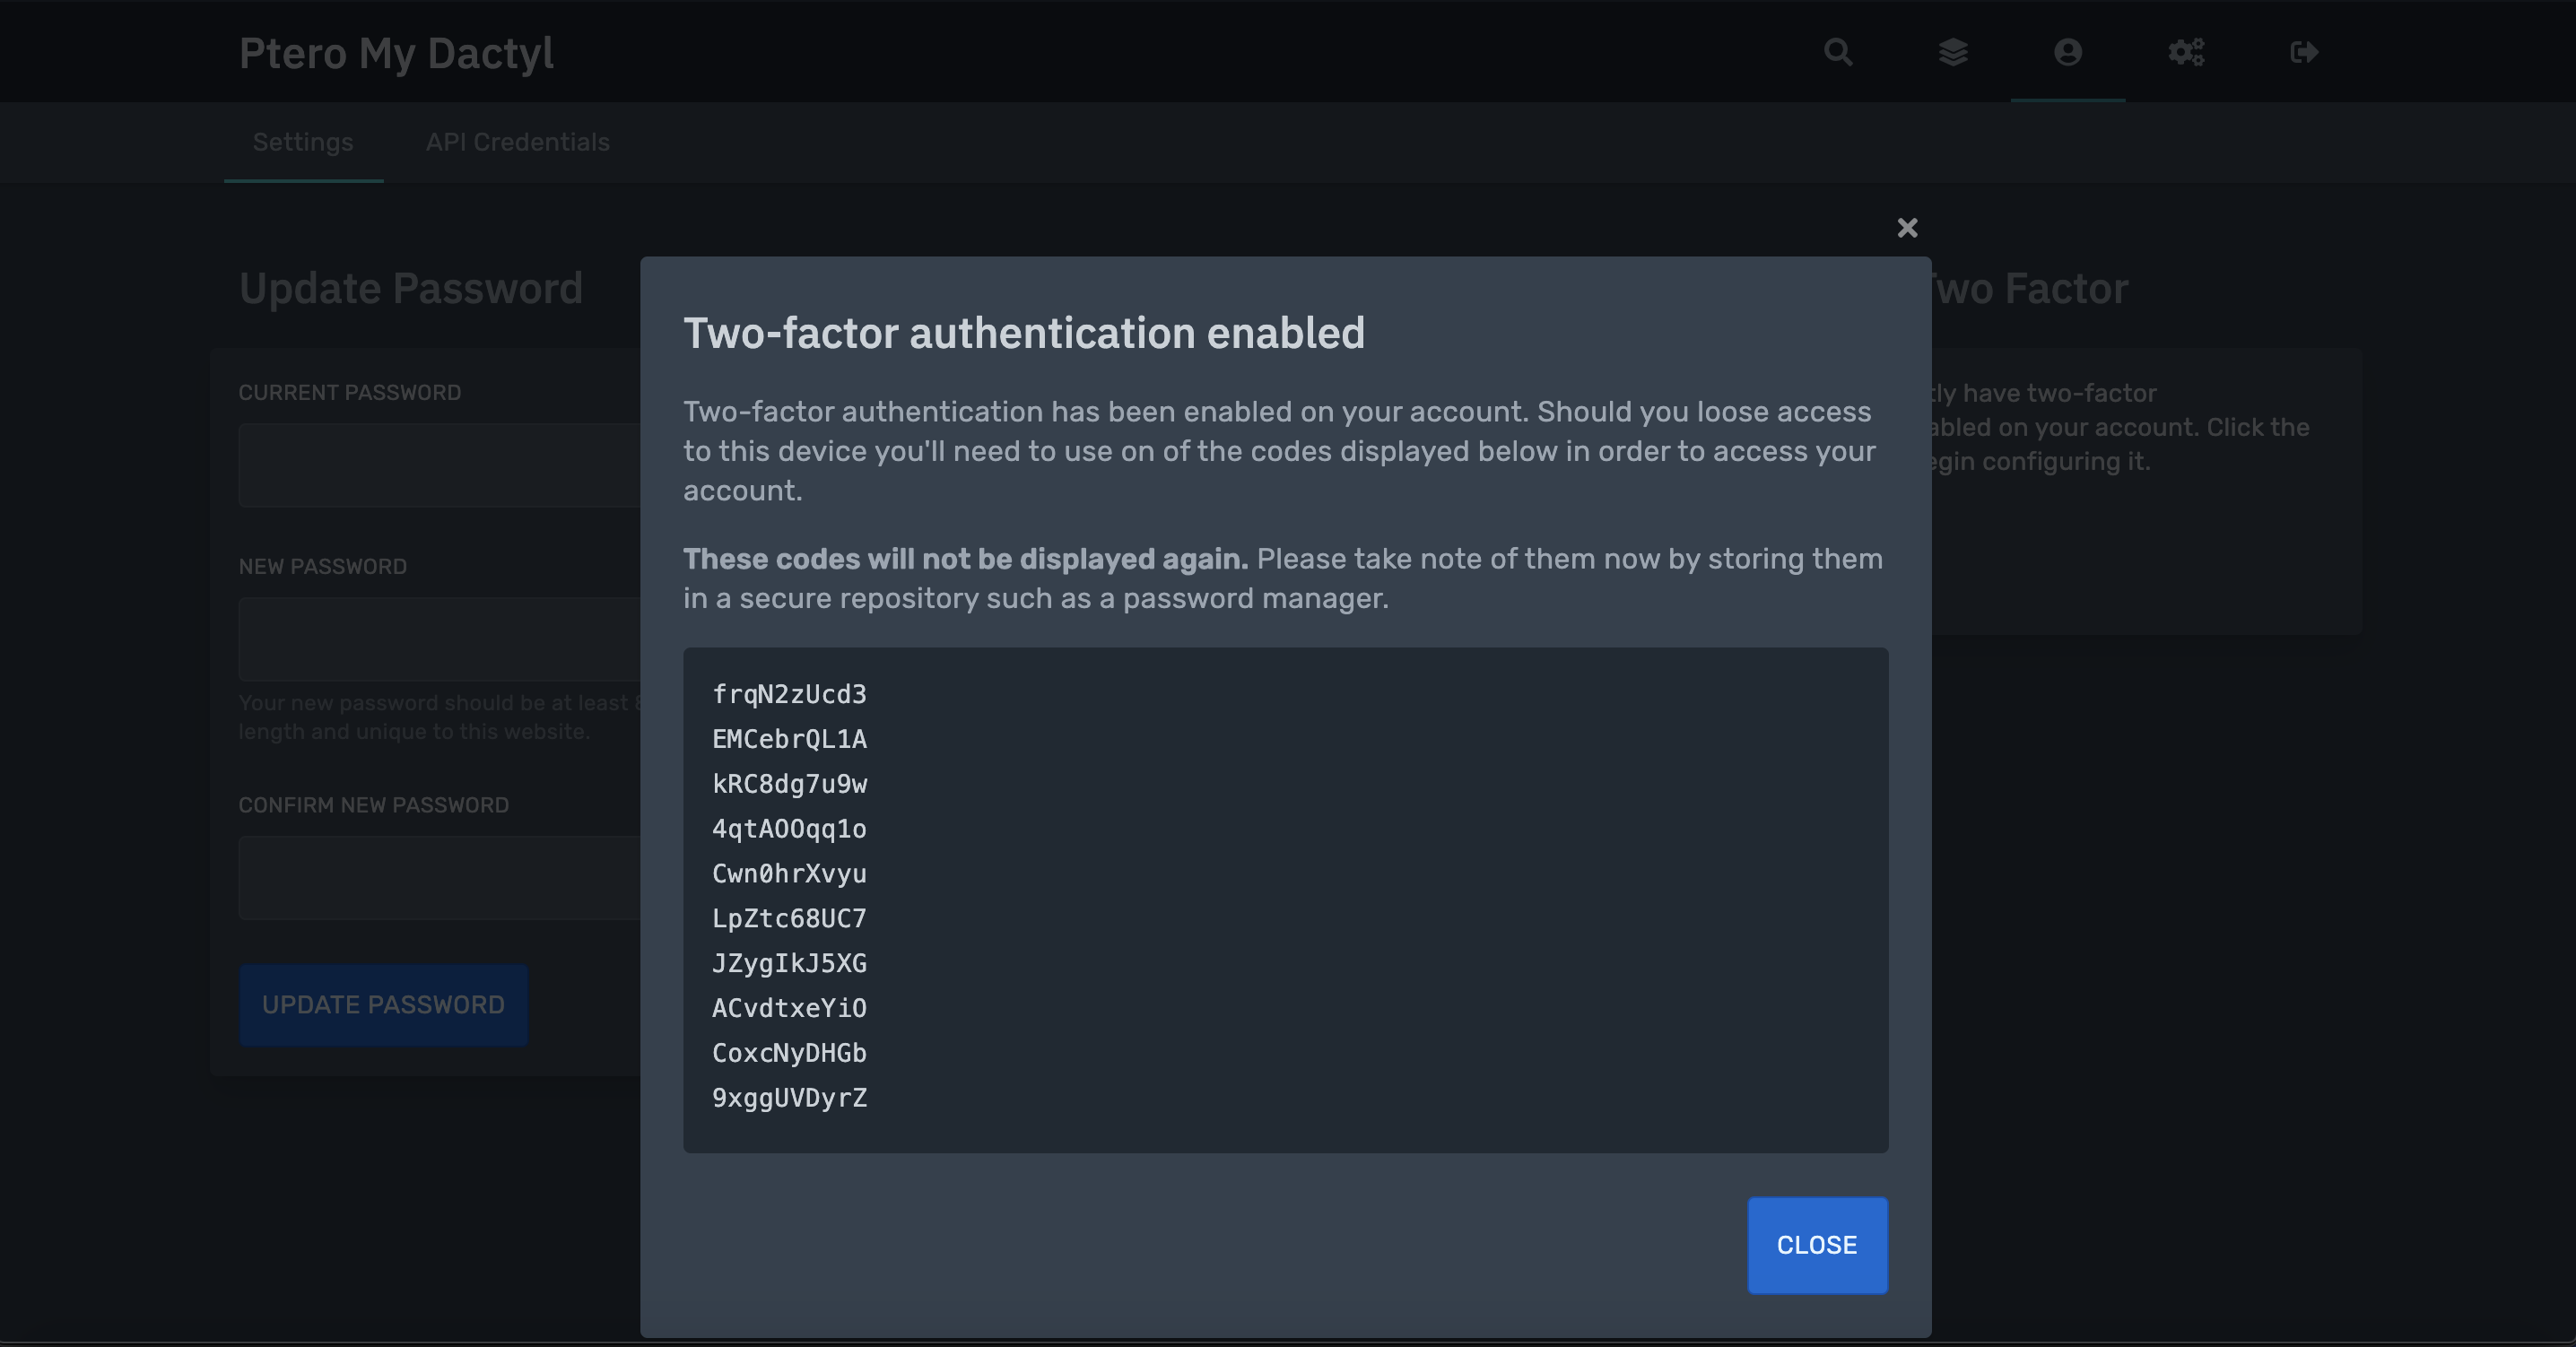Click 'These codes will not be displayed again.' text

coord(965,558)
